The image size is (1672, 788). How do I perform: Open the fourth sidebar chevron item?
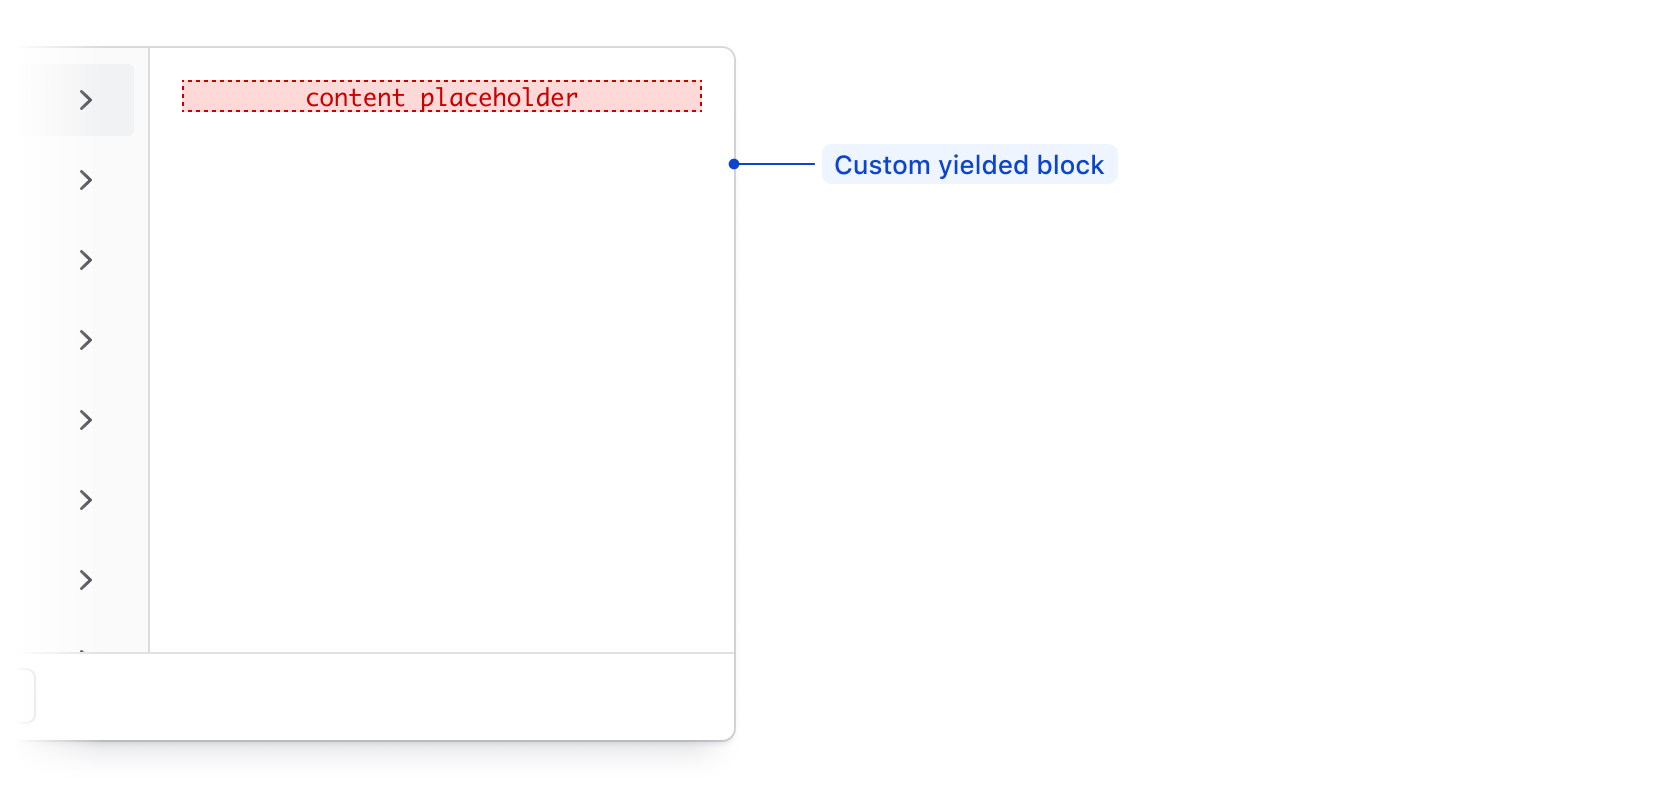point(86,340)
